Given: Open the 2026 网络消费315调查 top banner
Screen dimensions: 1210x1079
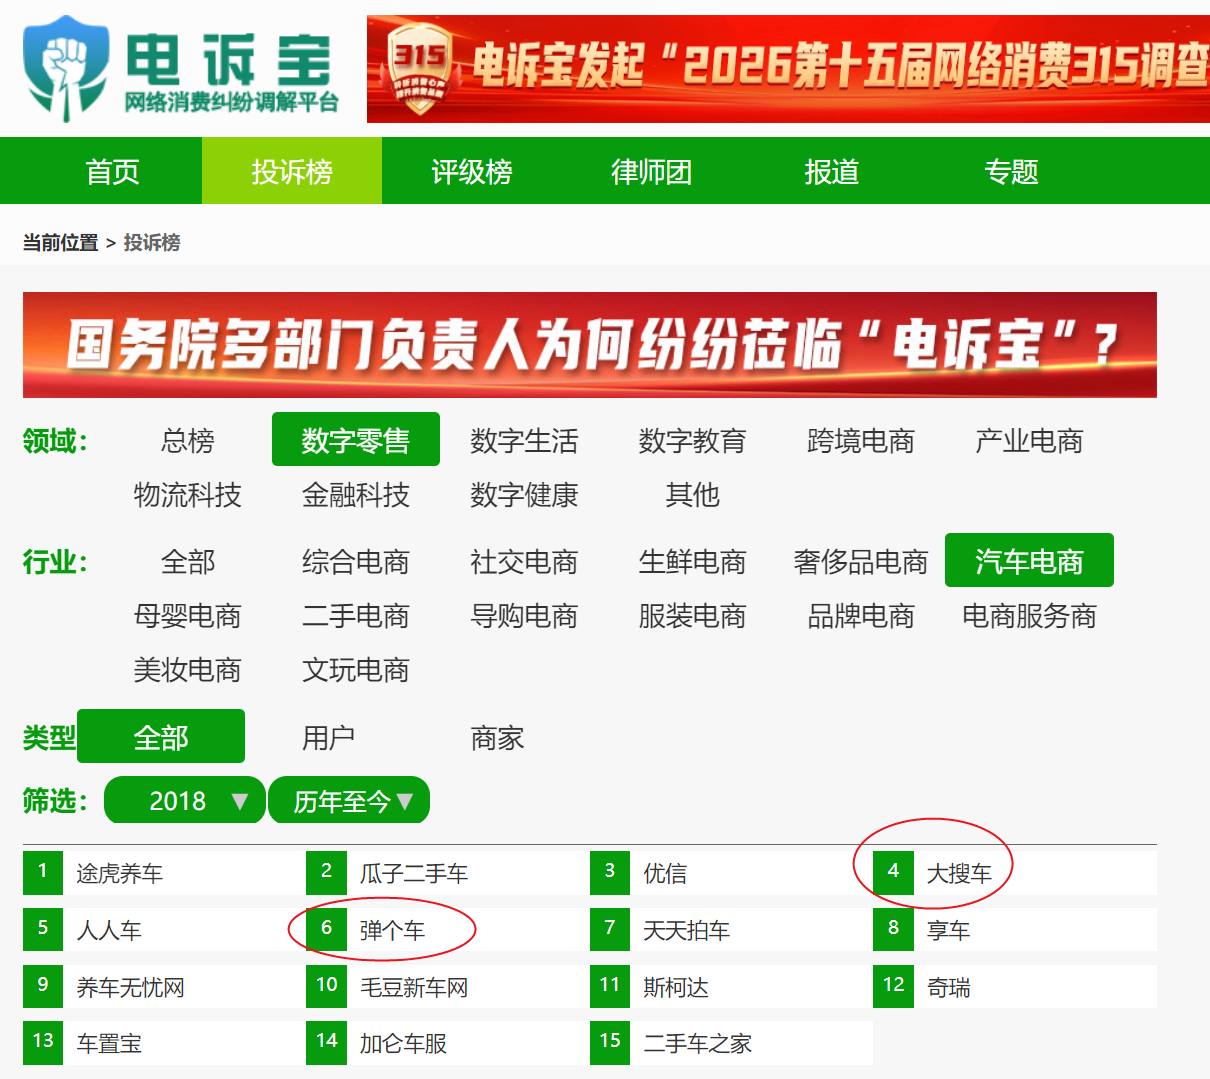Looking at the screenshot, I should click(x=788, y=69).
